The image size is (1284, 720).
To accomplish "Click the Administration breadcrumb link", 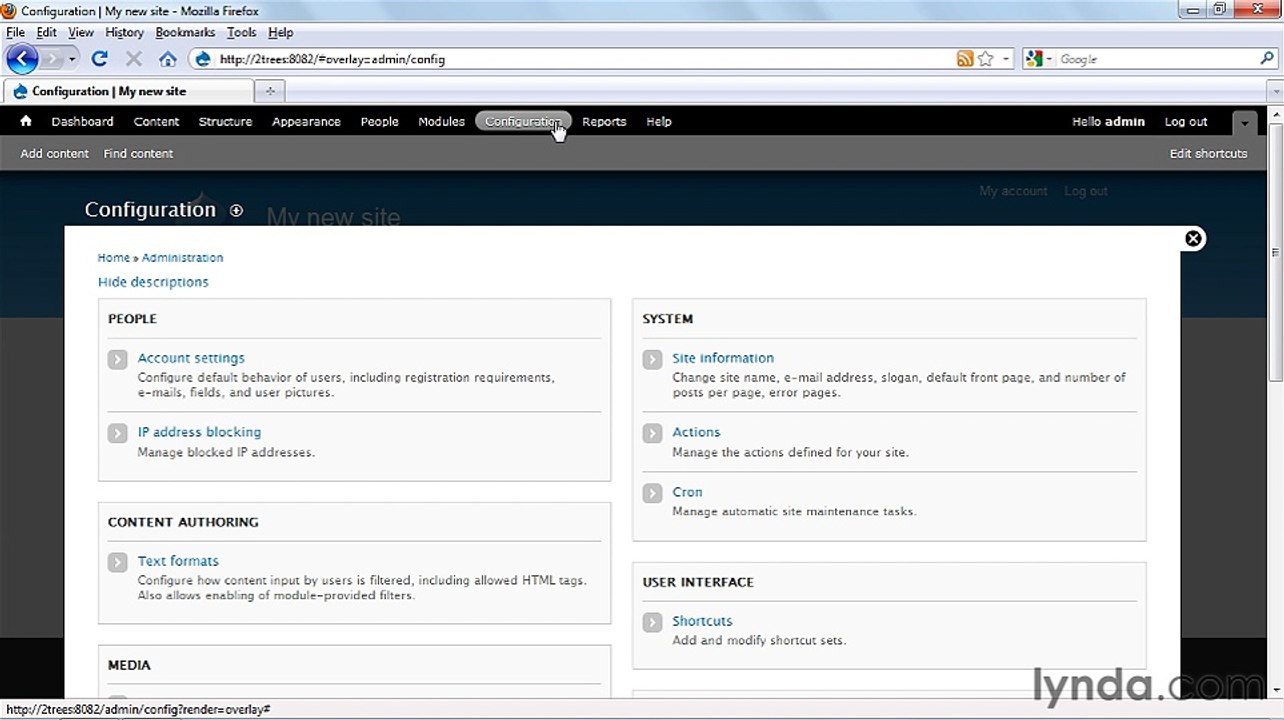I will coord(182,257).
